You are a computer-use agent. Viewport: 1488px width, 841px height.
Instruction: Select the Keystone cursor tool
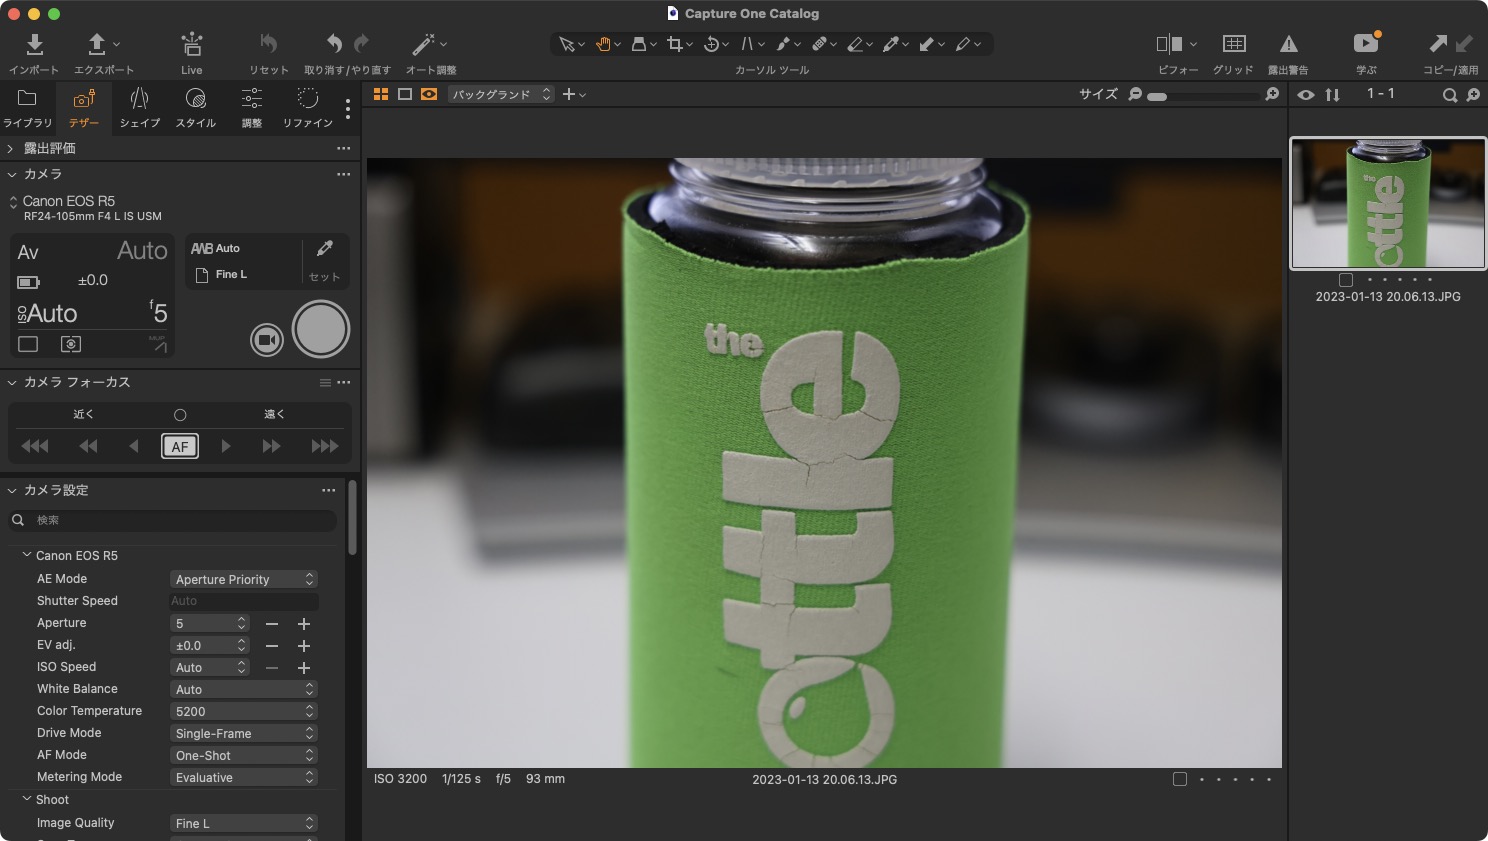[747, 44]
